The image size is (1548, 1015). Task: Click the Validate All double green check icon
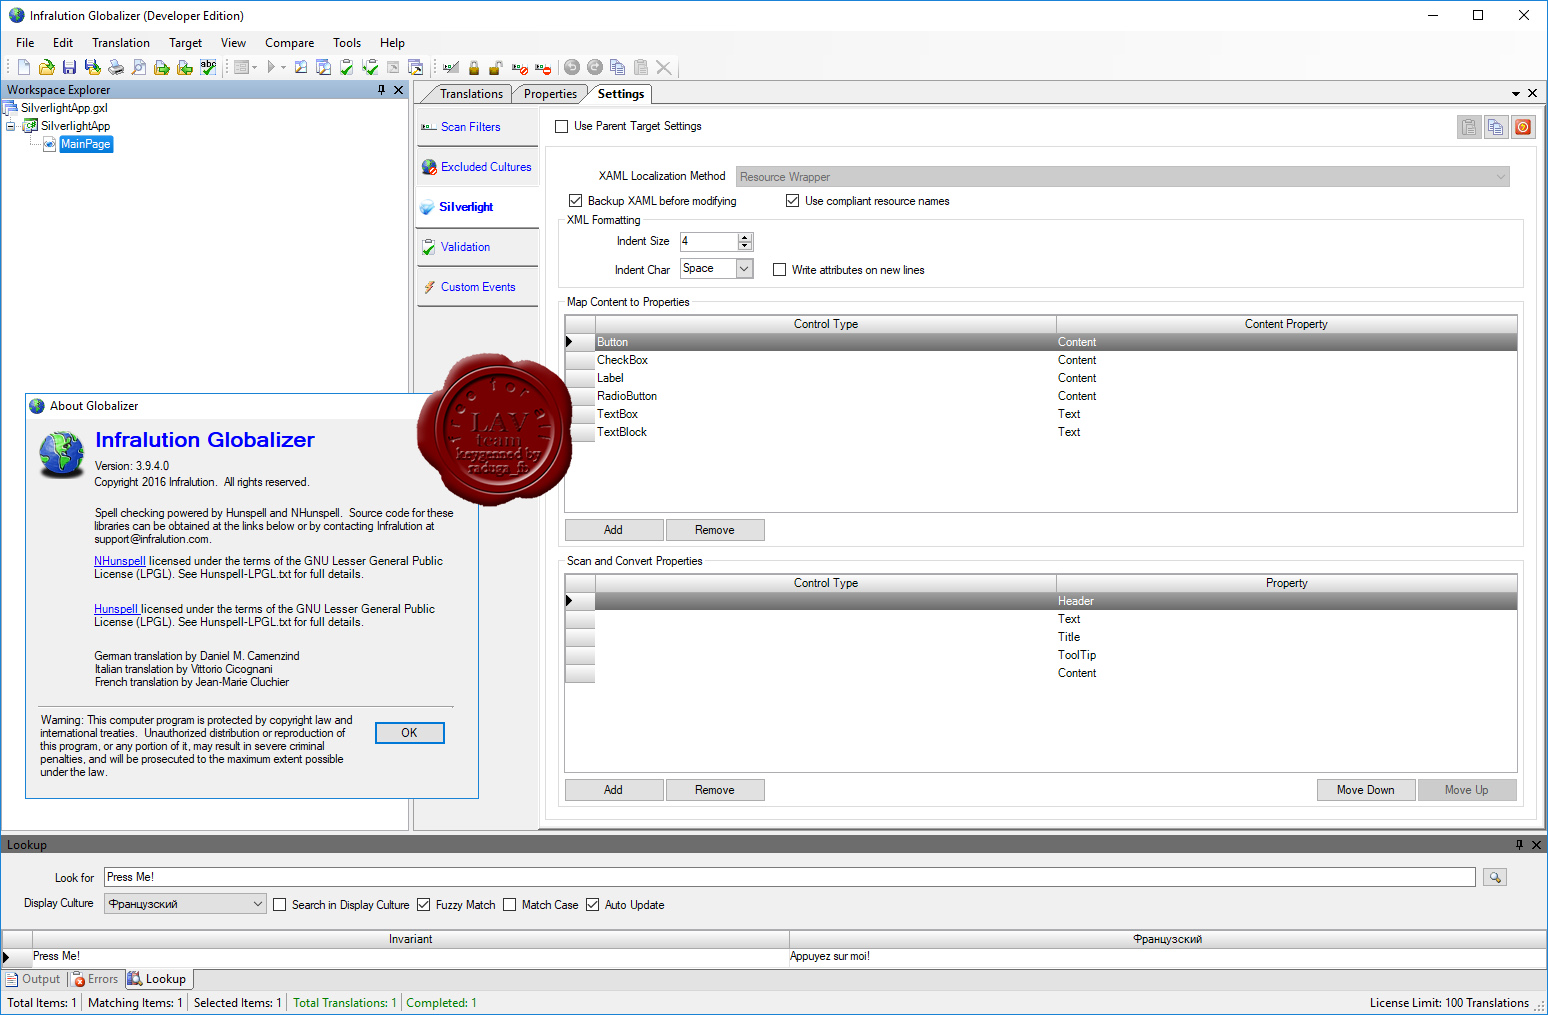[370, 67]
